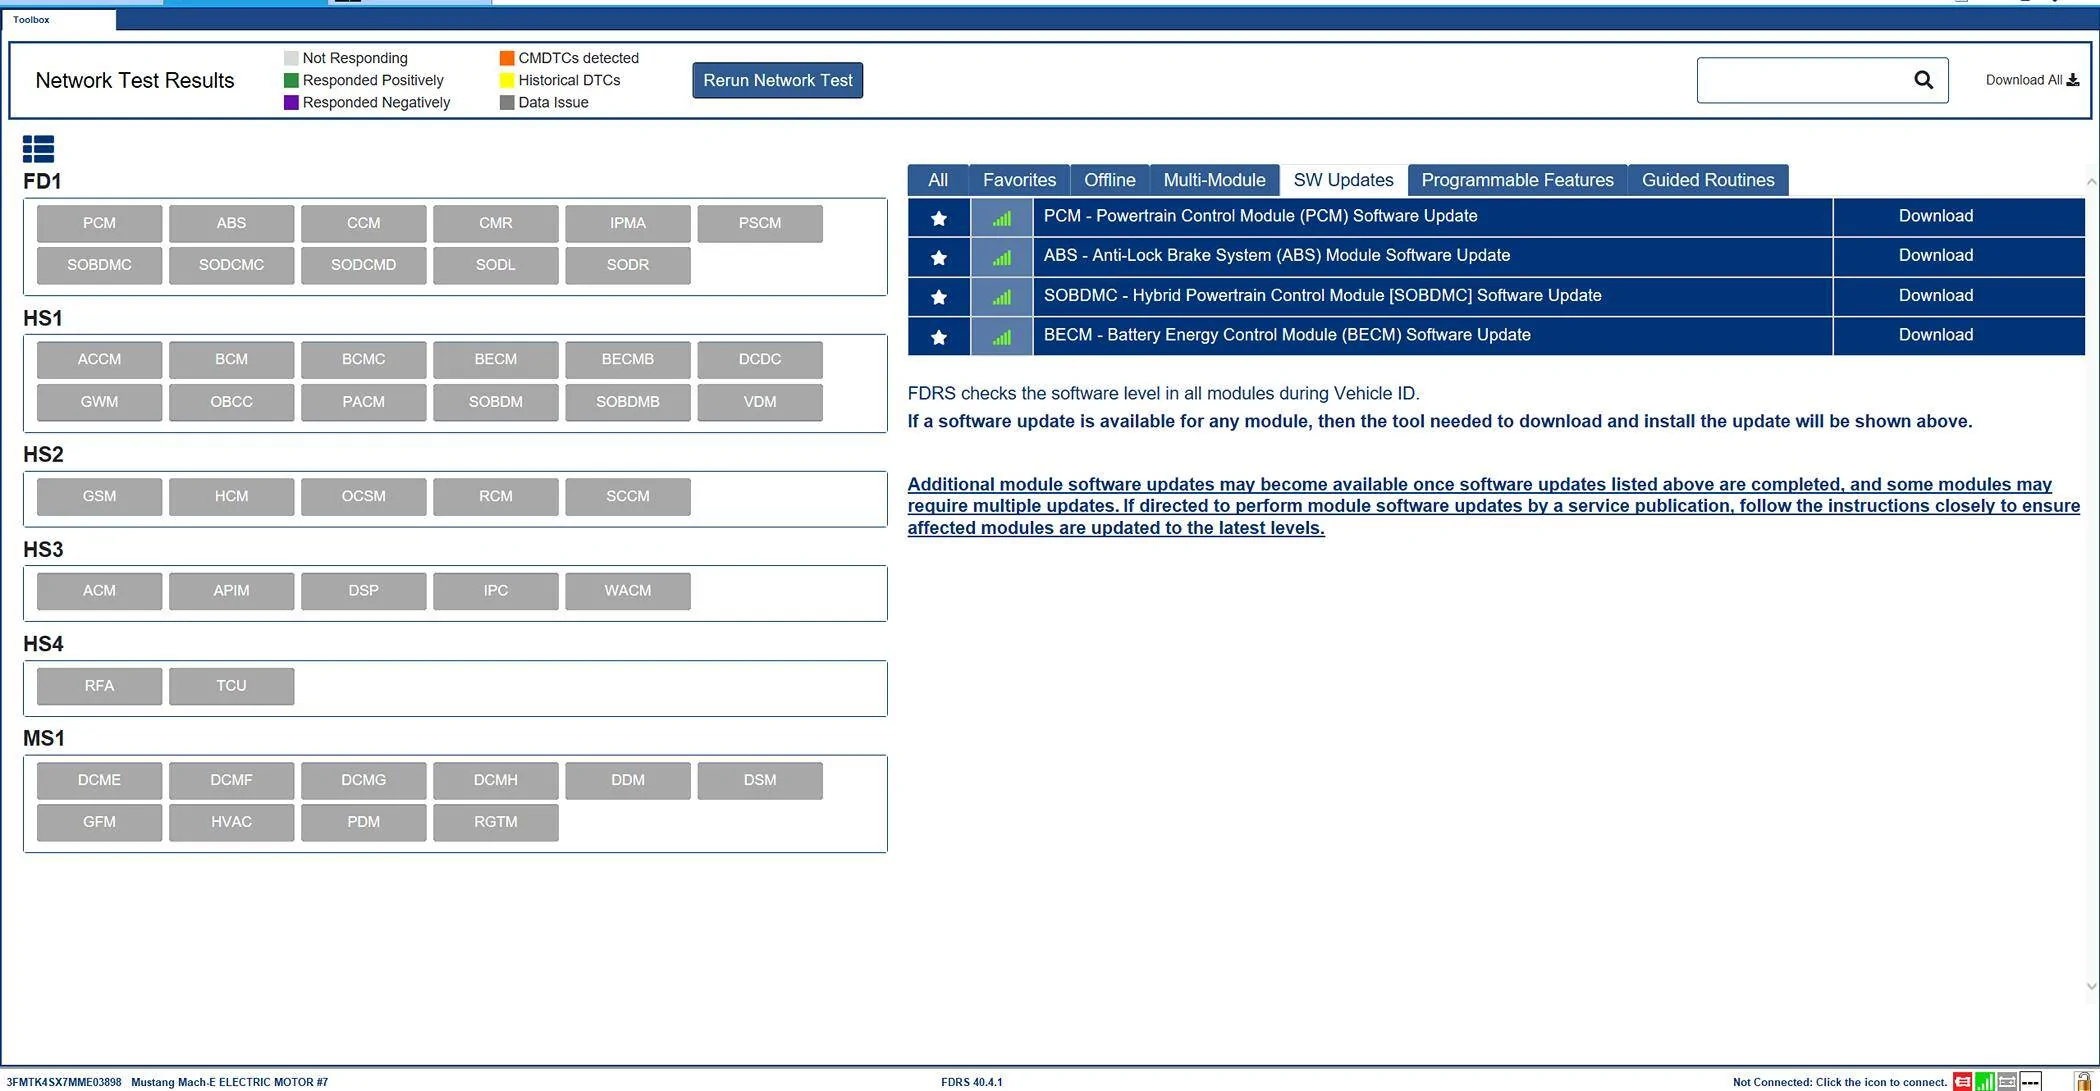
Task: Select SOBDMC module button
Action: tap(99, 265)
